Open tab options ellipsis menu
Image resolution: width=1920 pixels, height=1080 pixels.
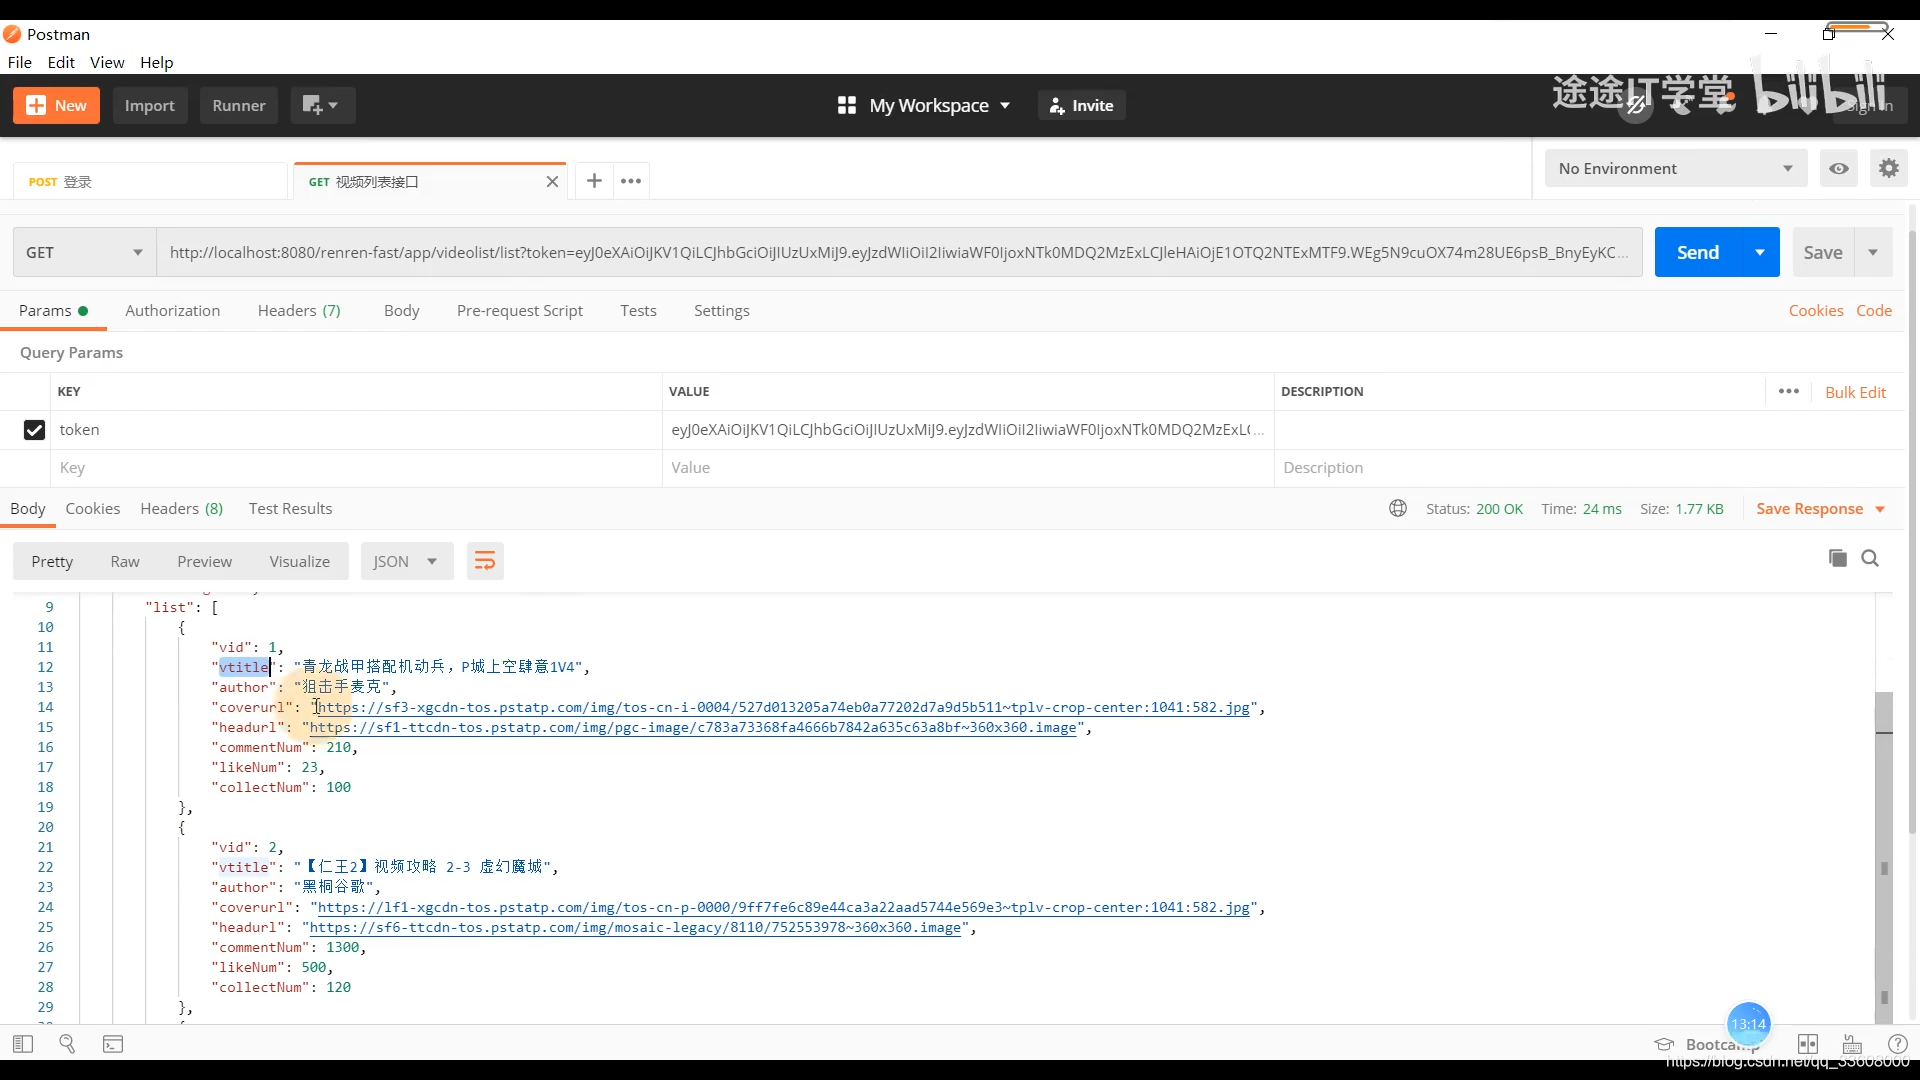631,181
